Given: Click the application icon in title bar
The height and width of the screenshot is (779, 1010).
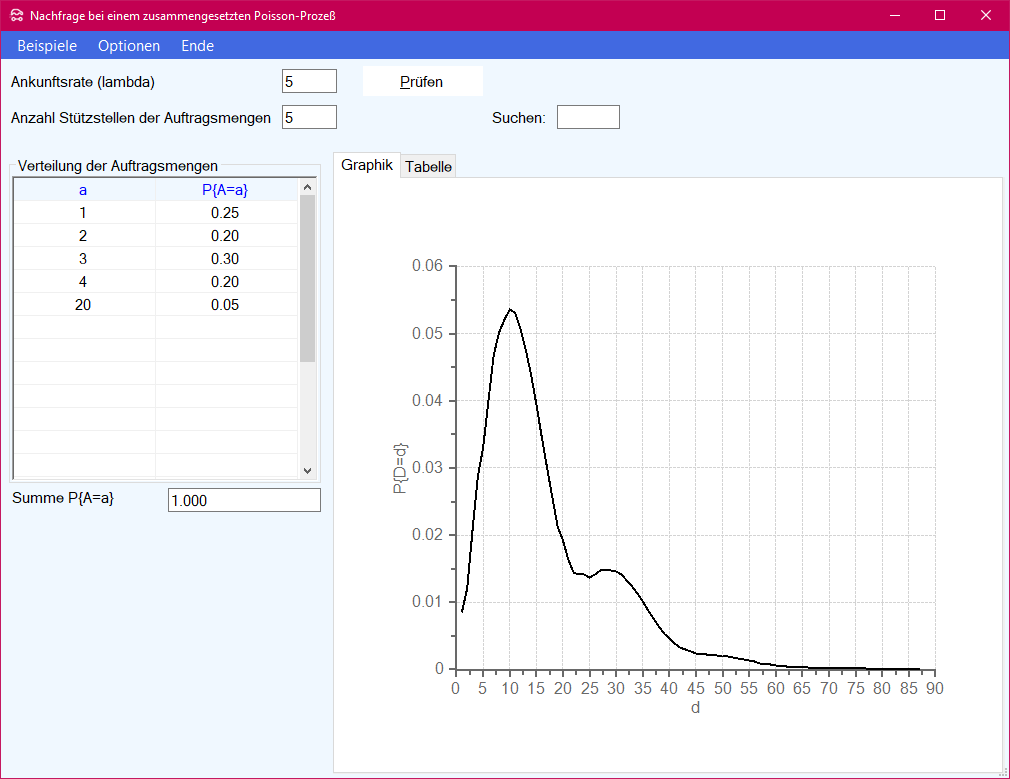Looking at the screenshot, I should [x=17, y=15].
